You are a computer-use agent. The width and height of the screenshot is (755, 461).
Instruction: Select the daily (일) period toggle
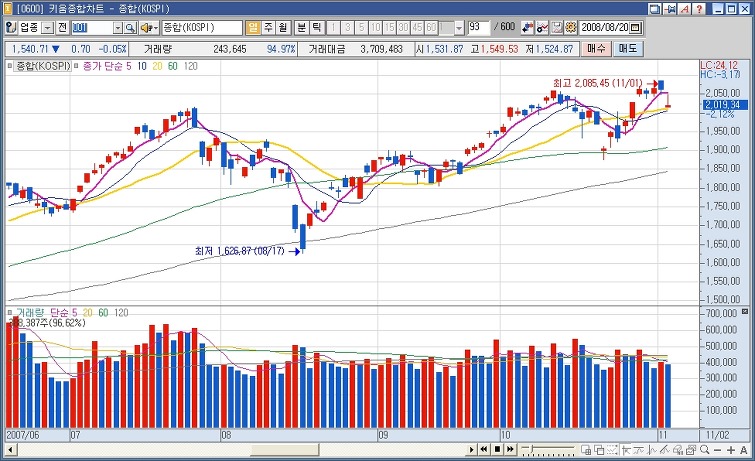click(253, 26)
